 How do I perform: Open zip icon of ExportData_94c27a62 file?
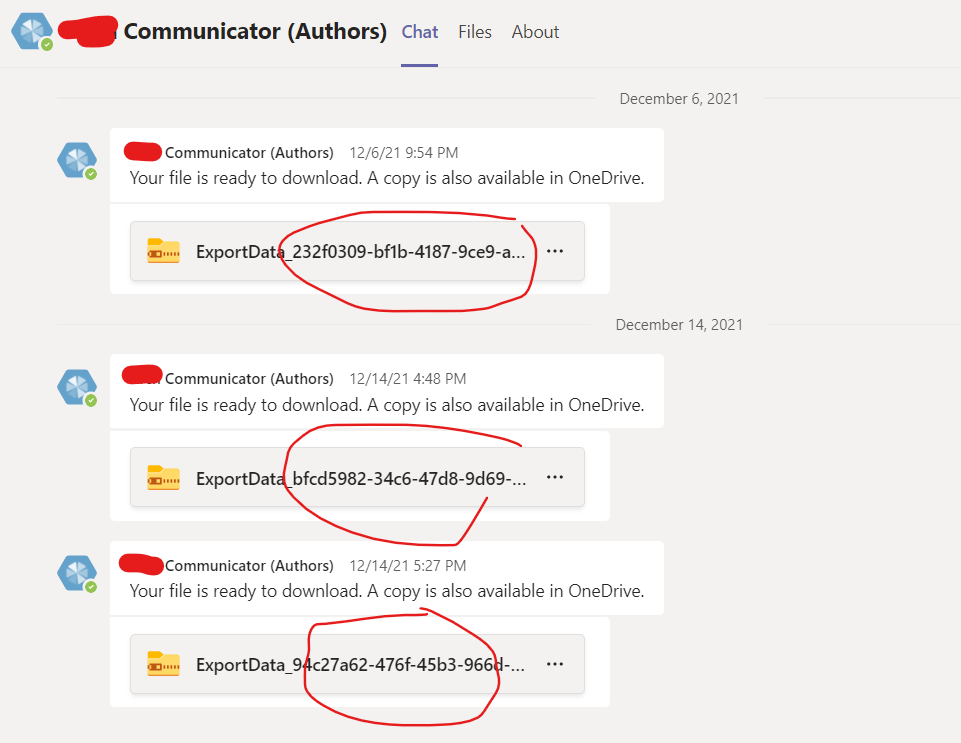163,664
